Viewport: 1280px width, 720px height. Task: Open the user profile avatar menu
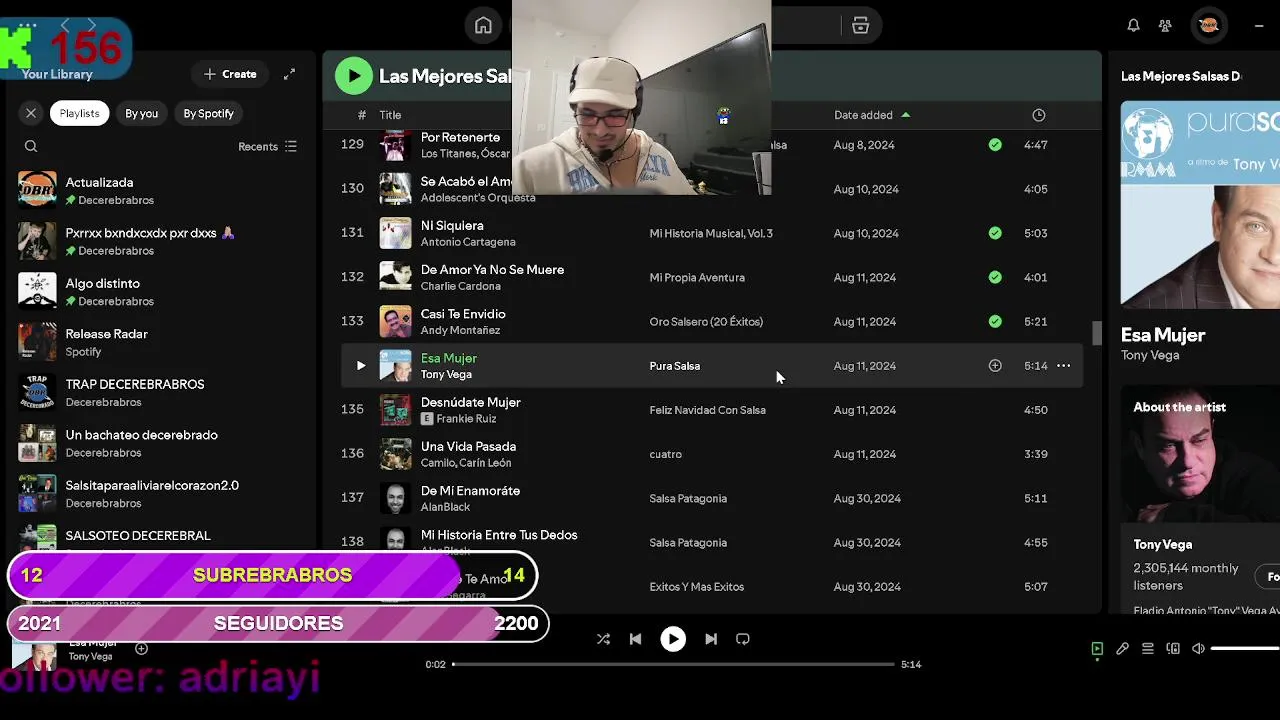[1208, 26]
